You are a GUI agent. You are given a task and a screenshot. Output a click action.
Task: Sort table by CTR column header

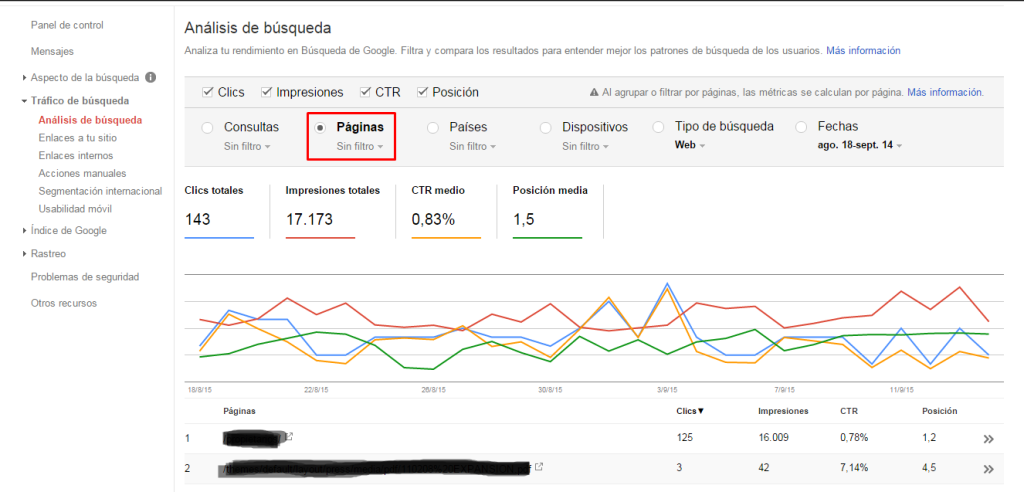[x=848, y=411]
